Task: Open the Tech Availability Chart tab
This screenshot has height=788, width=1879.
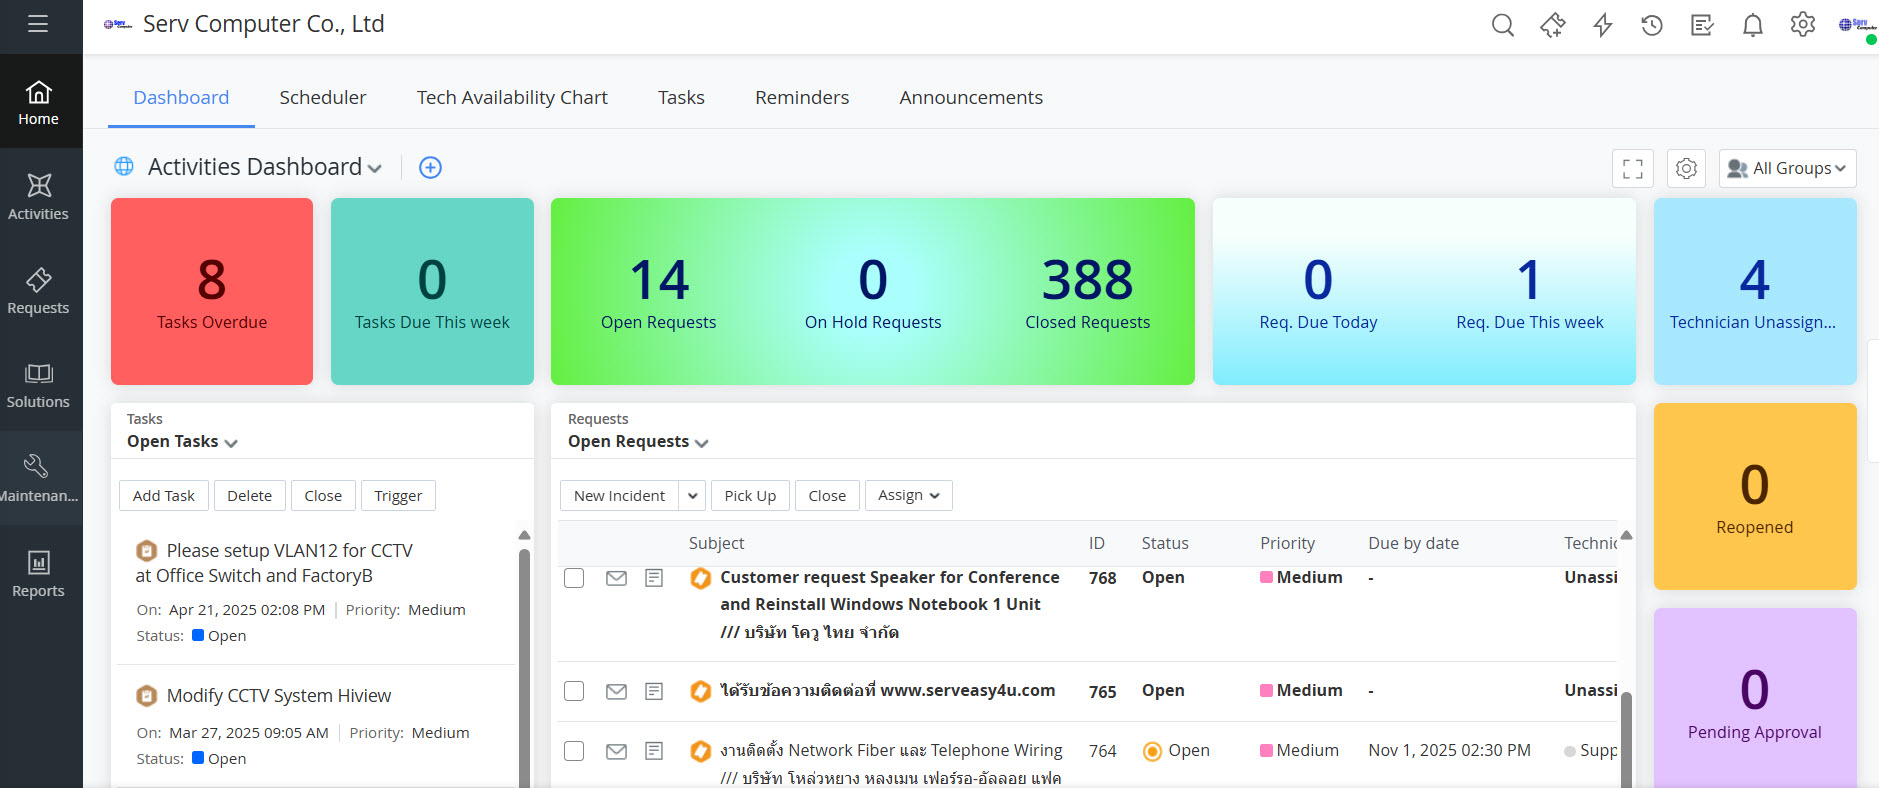Action: click(x=512, y=98)
